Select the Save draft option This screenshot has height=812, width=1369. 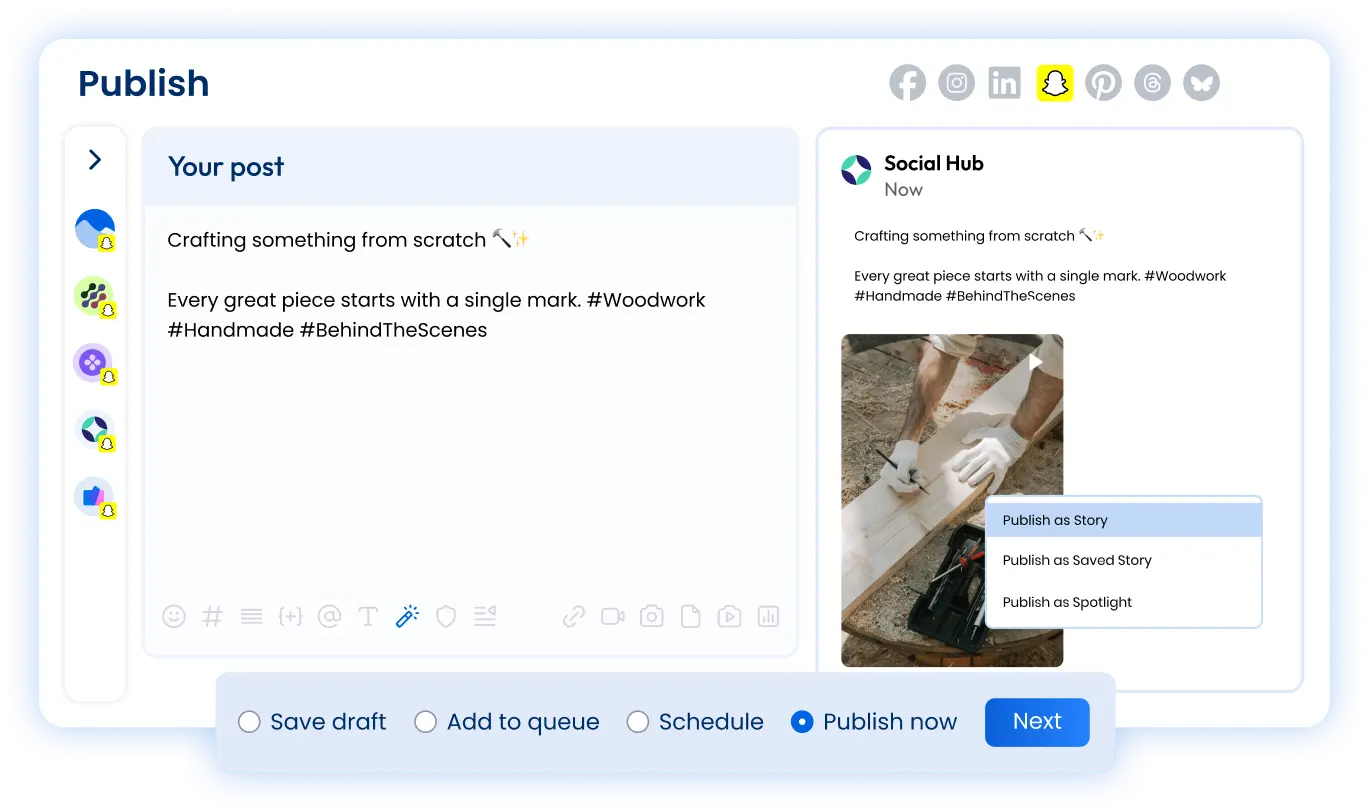tap(250, 721)
